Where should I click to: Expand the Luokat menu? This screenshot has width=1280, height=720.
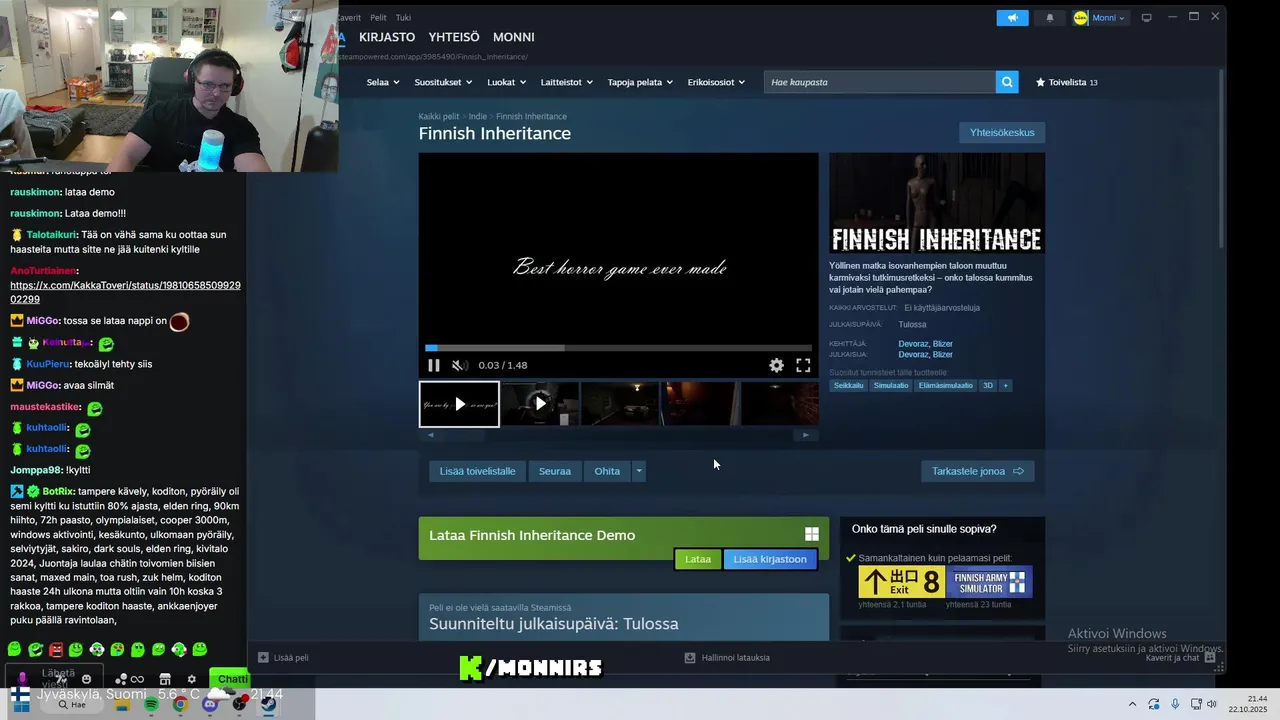(506, 82)
